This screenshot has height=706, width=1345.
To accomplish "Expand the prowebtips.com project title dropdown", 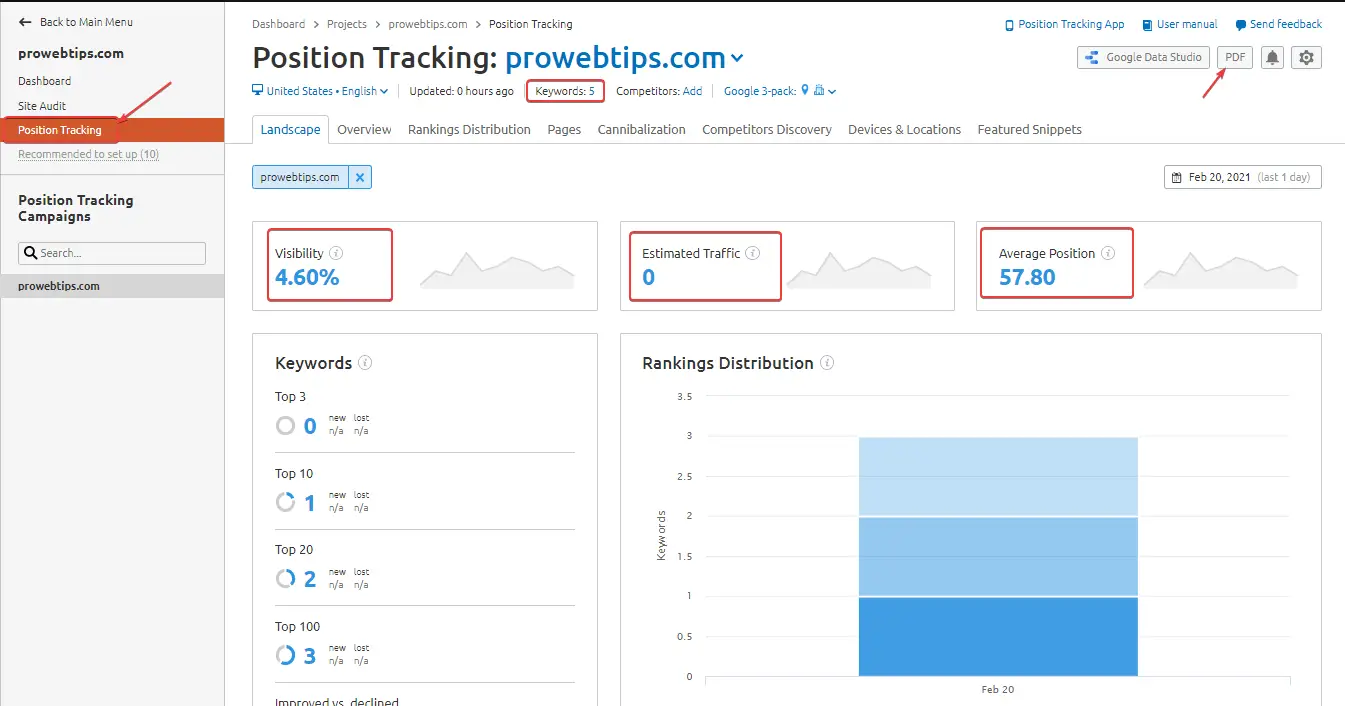I will click(738, 59).
